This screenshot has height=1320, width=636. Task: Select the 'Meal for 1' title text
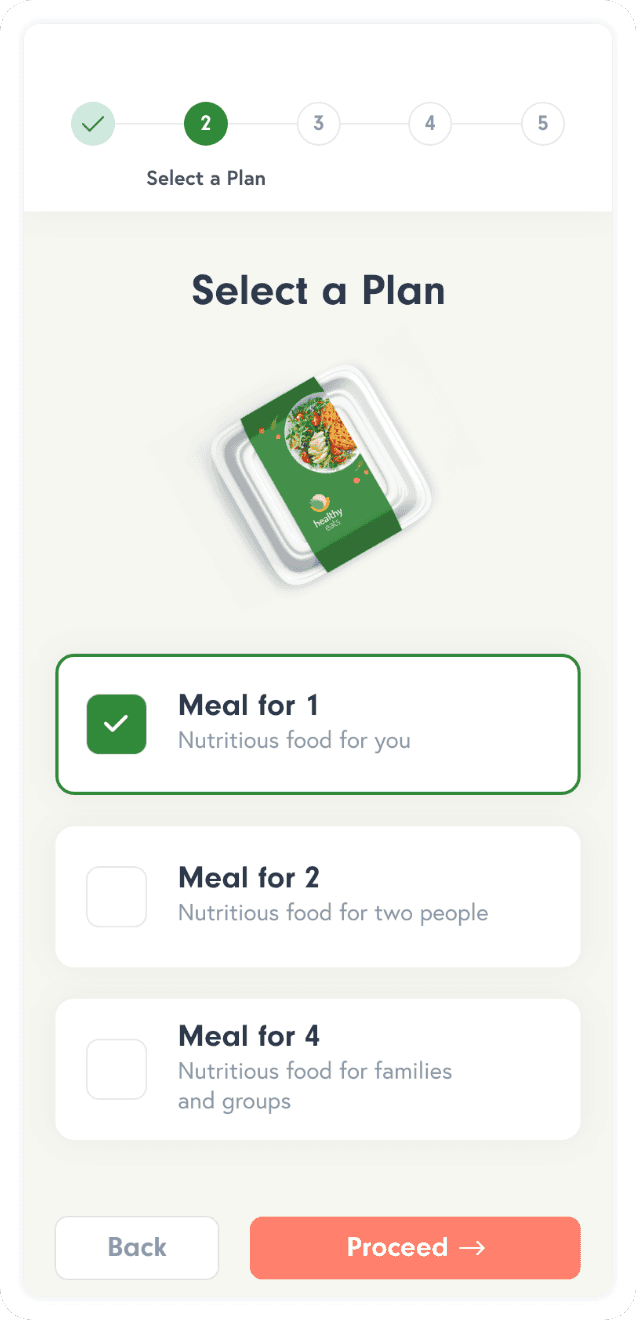248,705
